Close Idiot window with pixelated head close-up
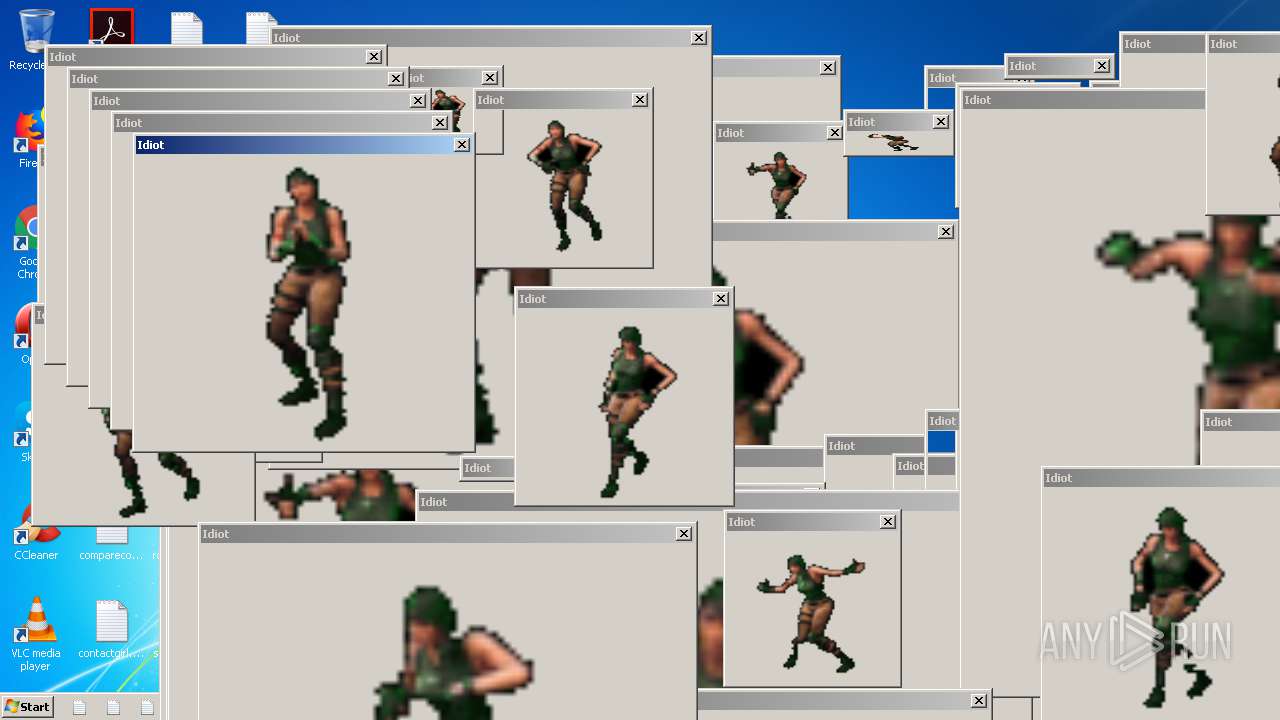 [684, 534]
